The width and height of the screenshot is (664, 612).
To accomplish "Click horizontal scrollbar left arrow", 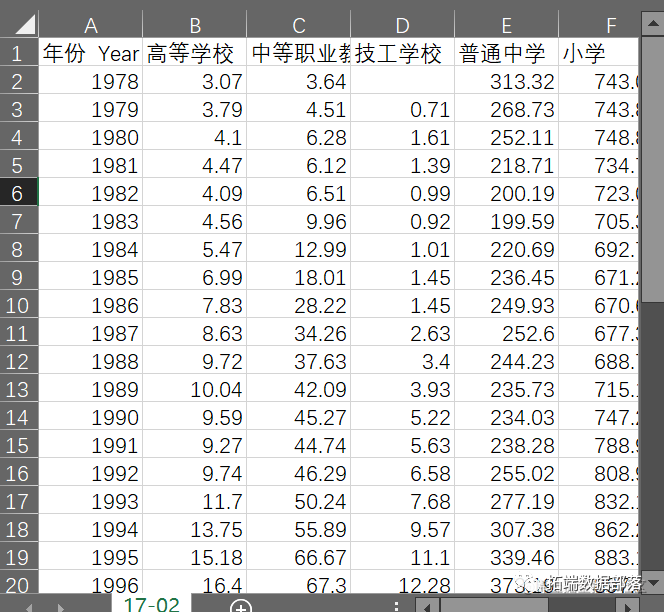I will 427,606.
